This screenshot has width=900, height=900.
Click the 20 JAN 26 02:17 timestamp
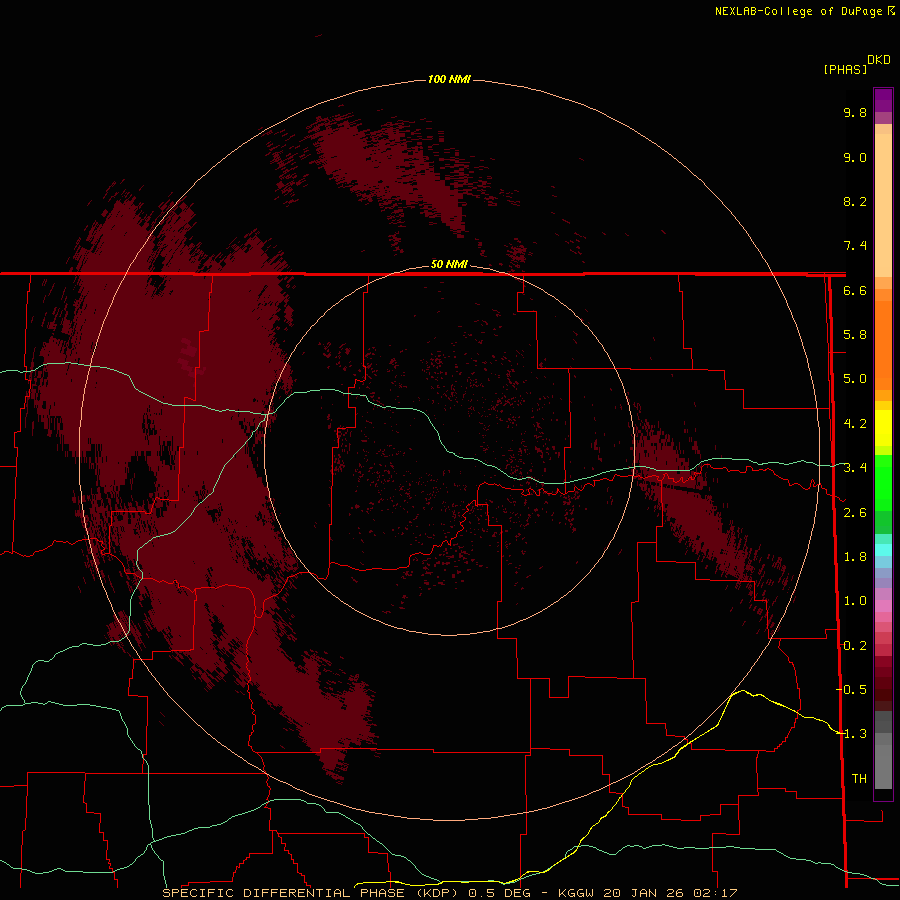coord(669,893)
